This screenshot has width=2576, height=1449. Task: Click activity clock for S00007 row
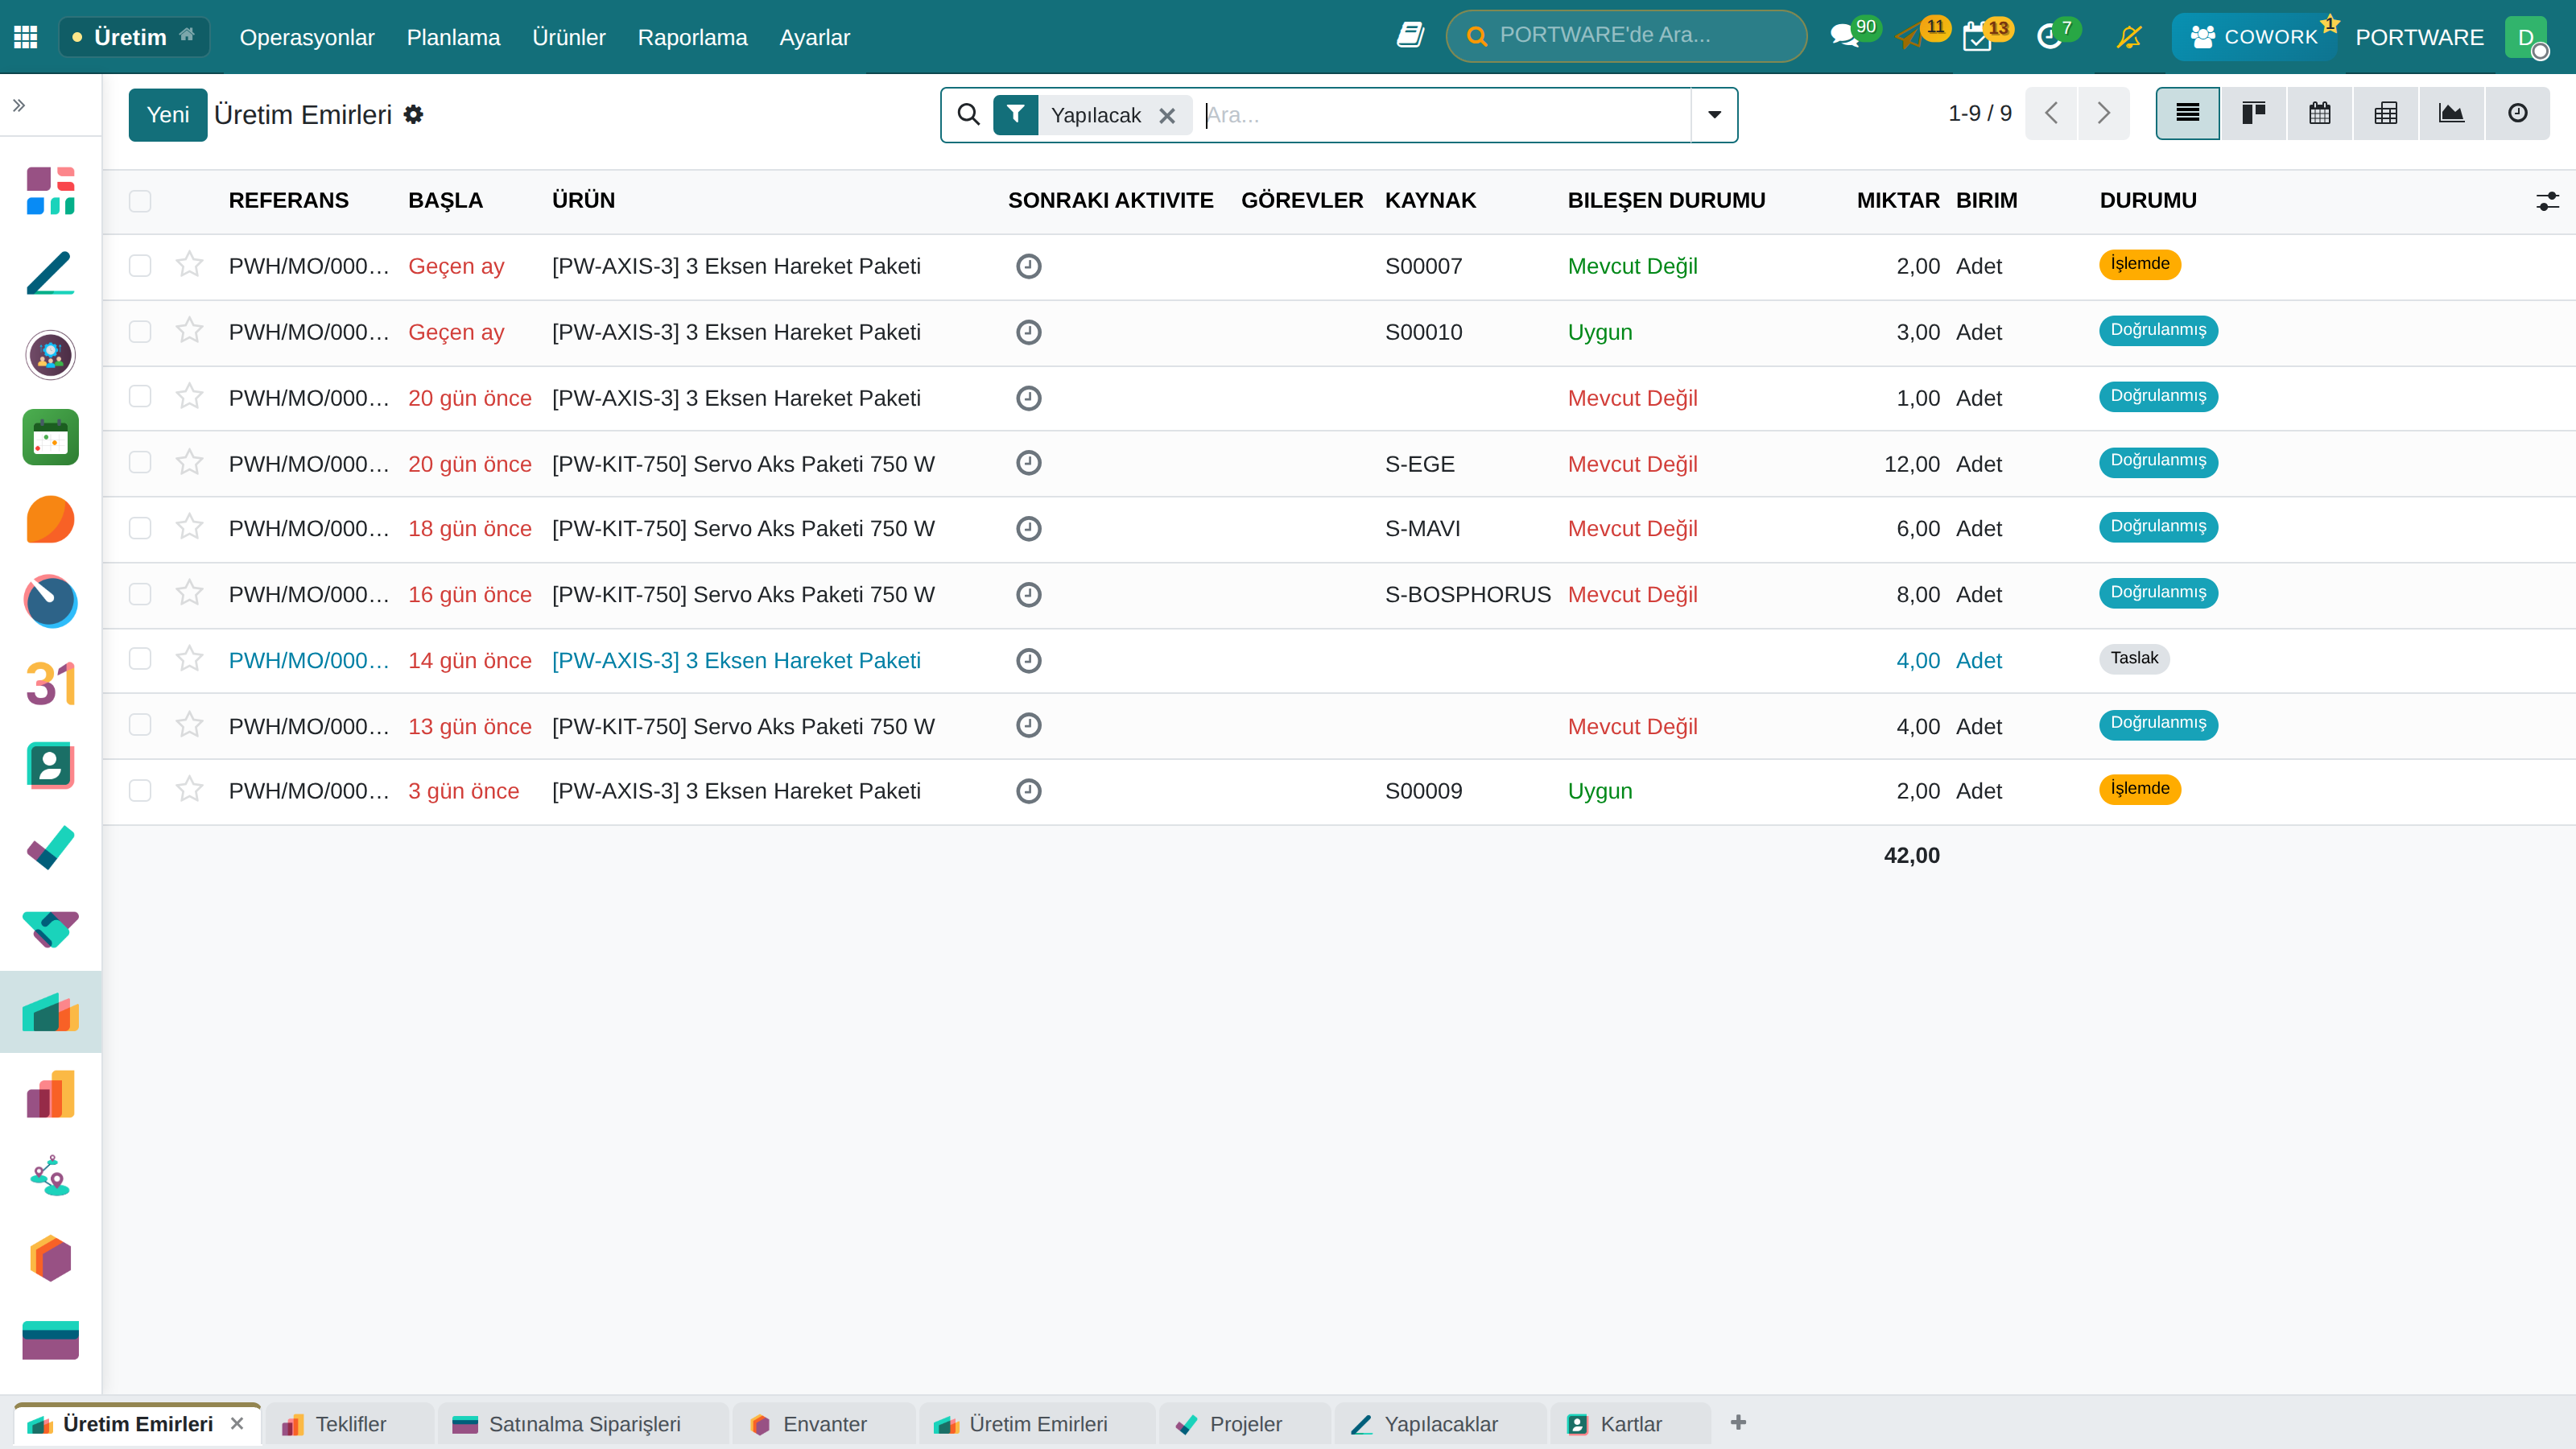[1028, 266]
